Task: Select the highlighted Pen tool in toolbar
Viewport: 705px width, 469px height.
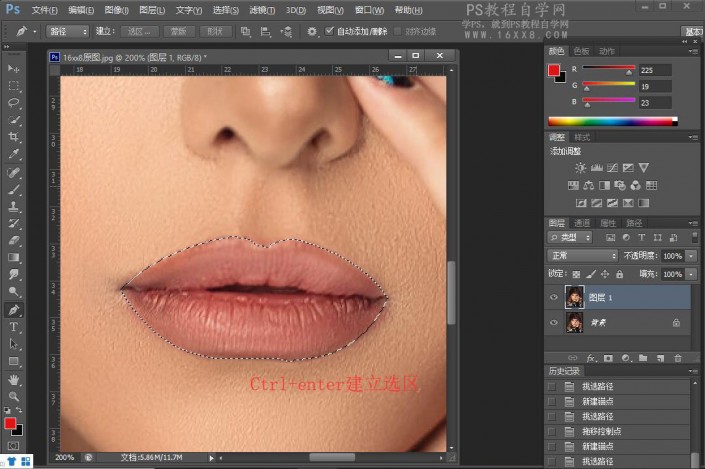Action: coord(13,310)
